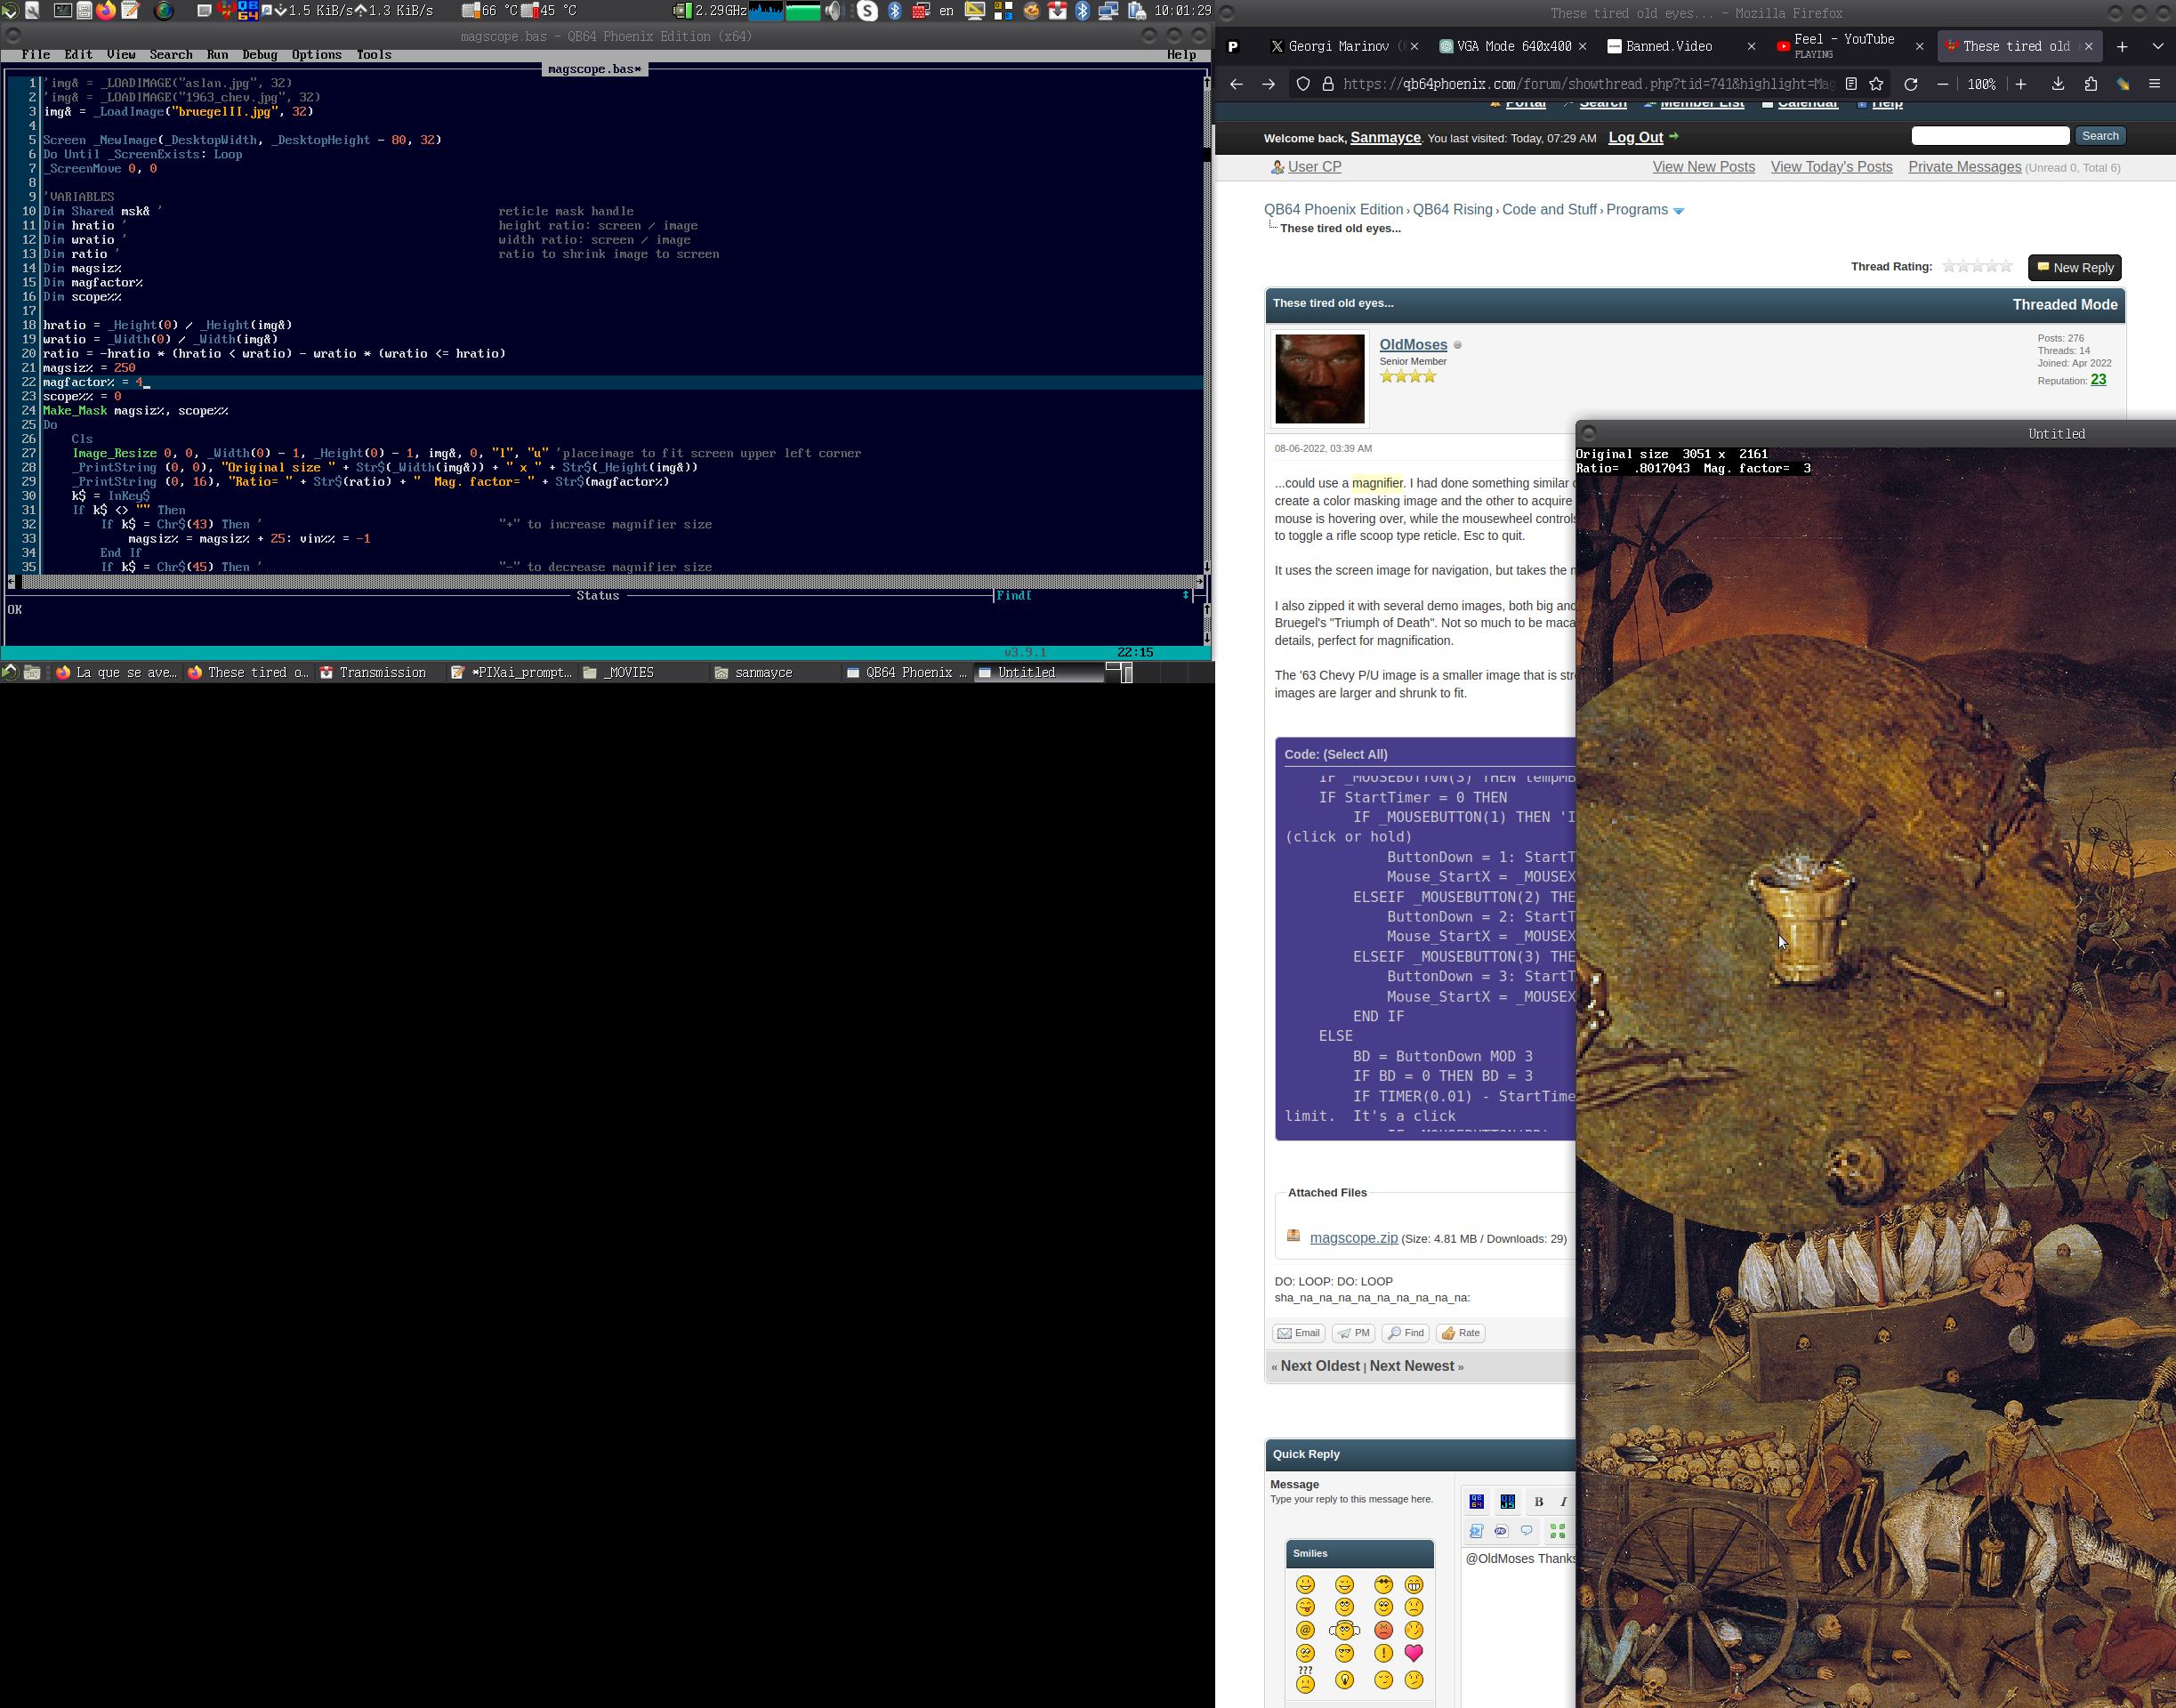
Task: Open File menu in QB64 IDE
Action: (35, 55)
